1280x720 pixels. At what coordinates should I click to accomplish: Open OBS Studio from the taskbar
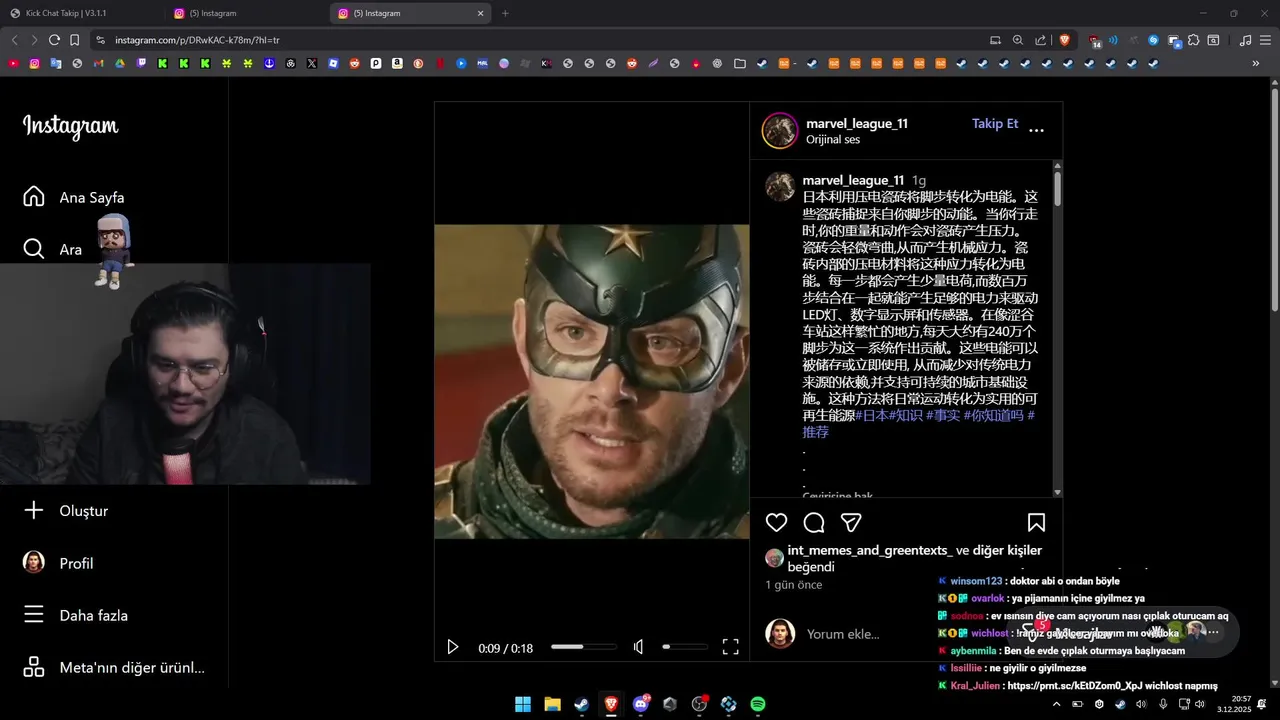click(x=699, y=704)
